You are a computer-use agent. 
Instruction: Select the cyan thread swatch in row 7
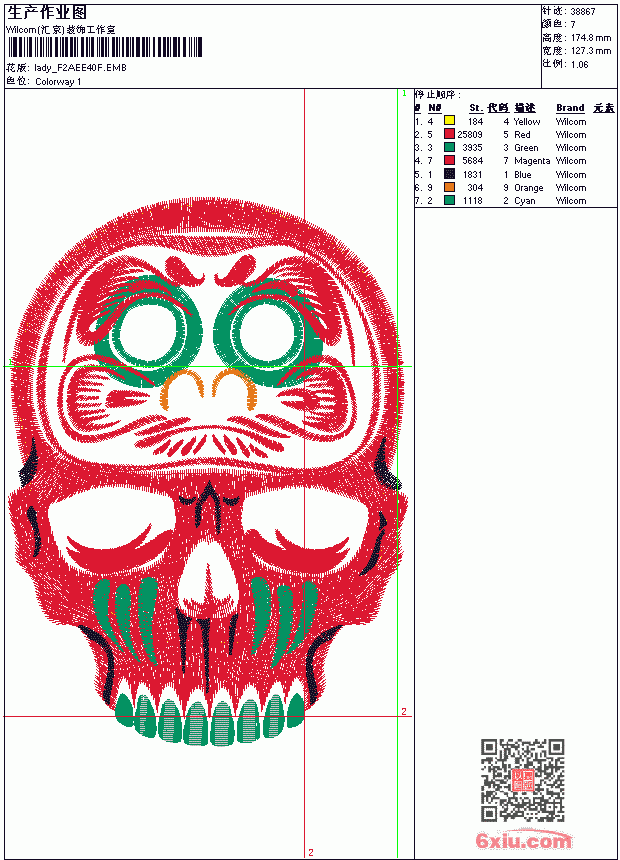pyautogui.click(x=449, y=200)
